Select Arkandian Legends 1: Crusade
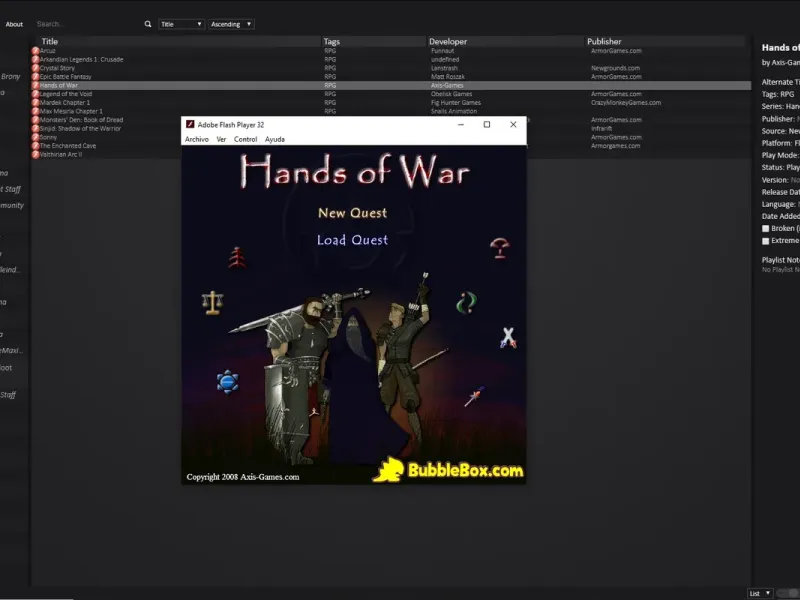Image resolution: width=800 pixels, height=600 pixels. coord(391,59)
